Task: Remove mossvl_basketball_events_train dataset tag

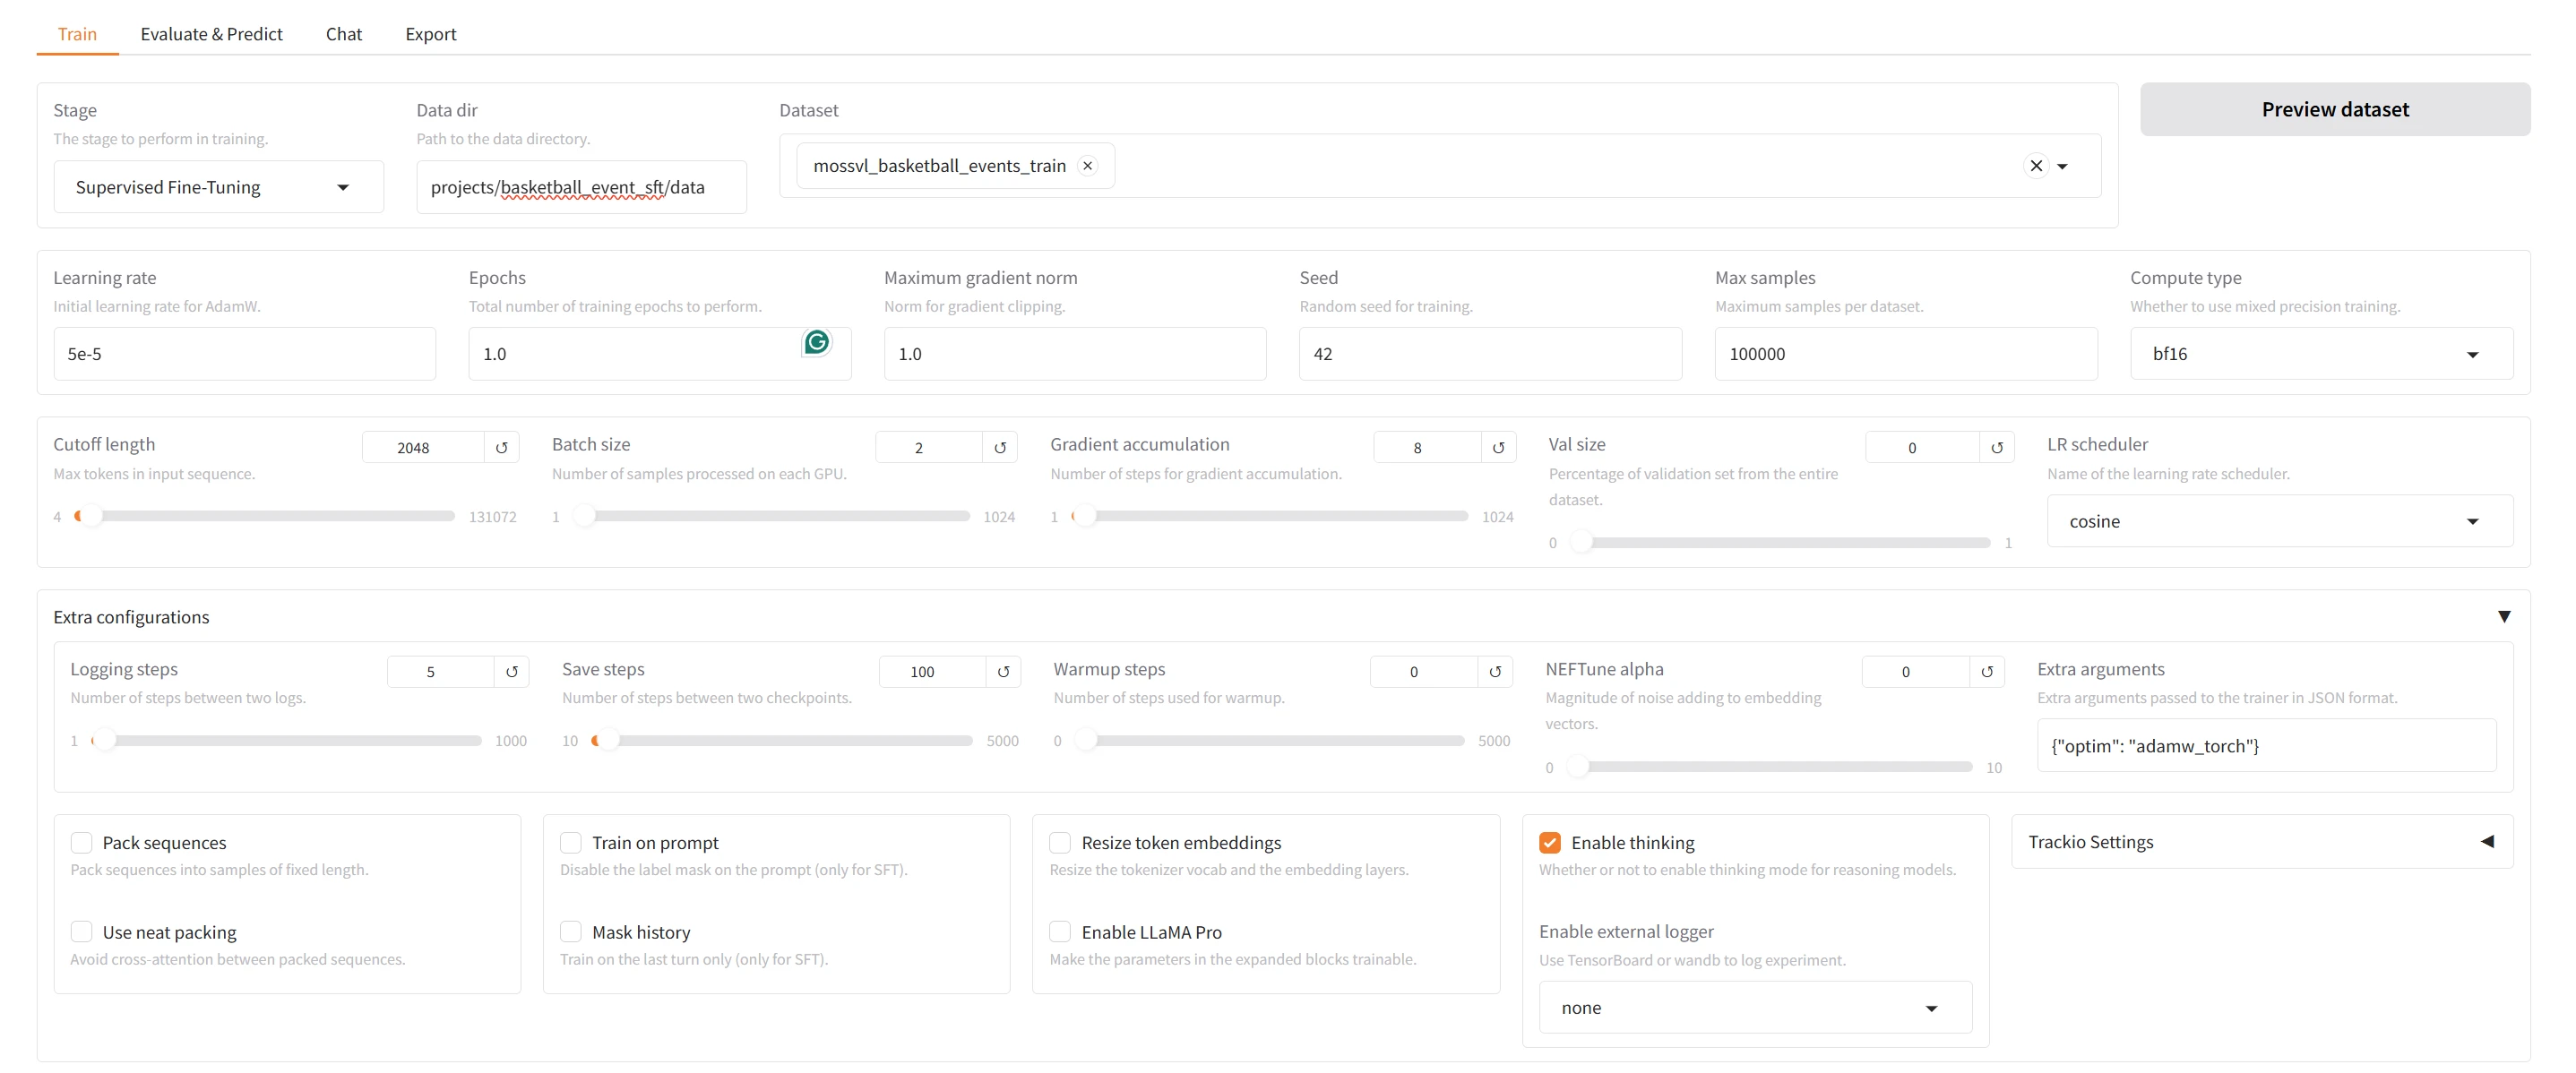Action: pyautogui.click(x=1087, y=166)
